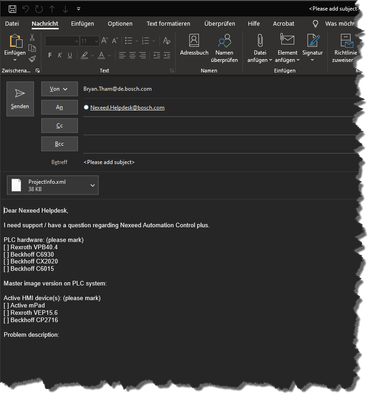This screenshot has width=374, height=400.
Task: Open the Einfügen ribbon tab
Action: 82,24
